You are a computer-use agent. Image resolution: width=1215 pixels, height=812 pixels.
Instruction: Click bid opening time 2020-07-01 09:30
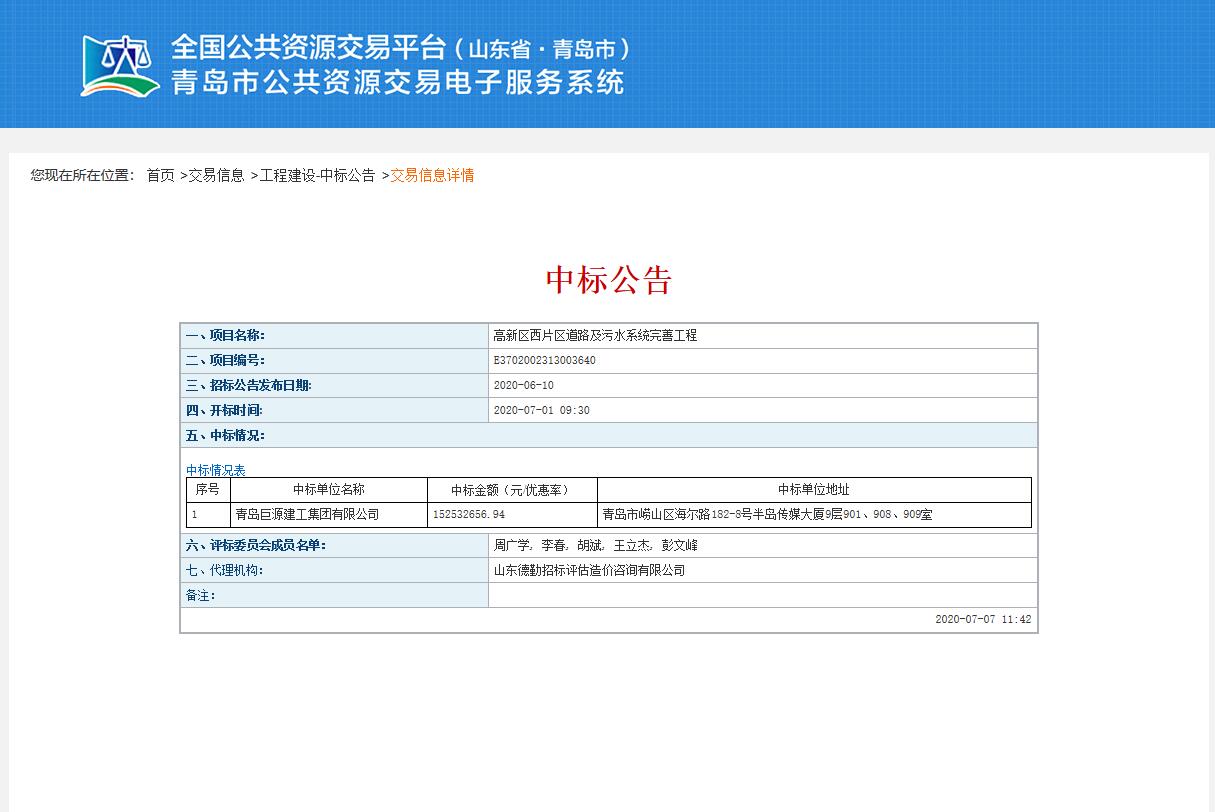541,411
